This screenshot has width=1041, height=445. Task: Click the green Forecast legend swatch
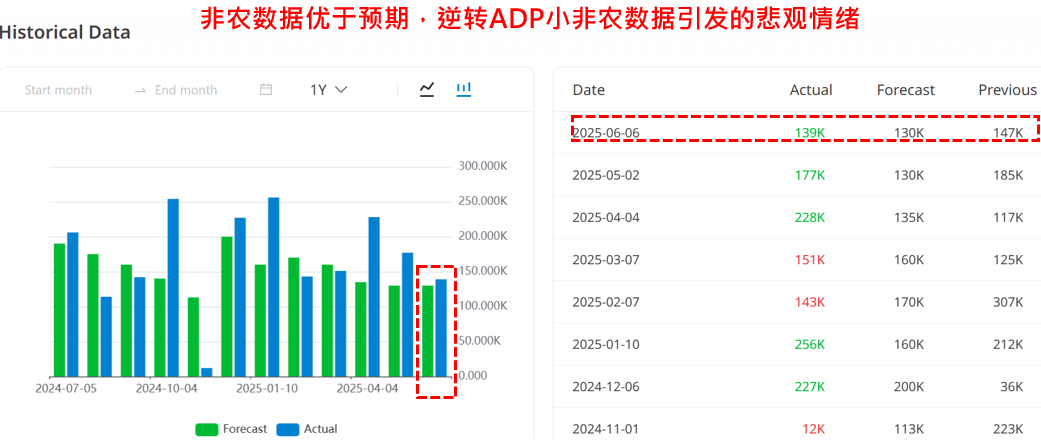tap(207, 429)
